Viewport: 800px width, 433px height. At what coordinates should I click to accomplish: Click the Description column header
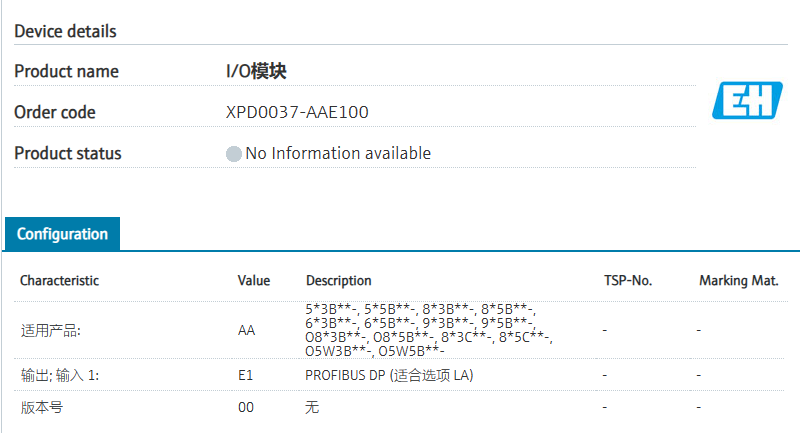click(x=338, y=281)
